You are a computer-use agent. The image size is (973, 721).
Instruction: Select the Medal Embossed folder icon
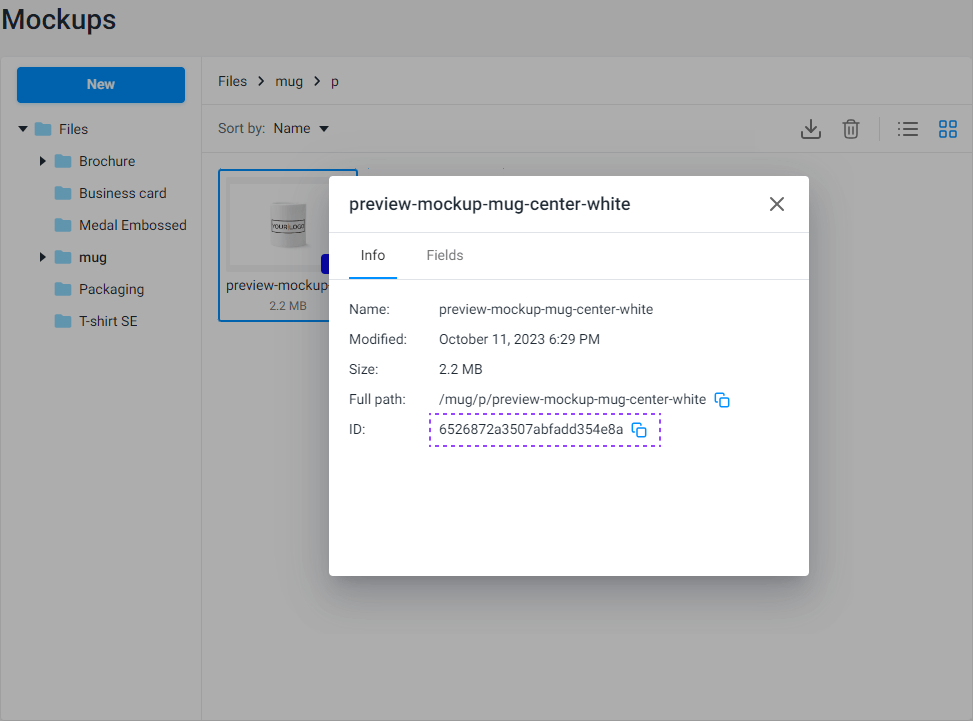click(63, 225)
